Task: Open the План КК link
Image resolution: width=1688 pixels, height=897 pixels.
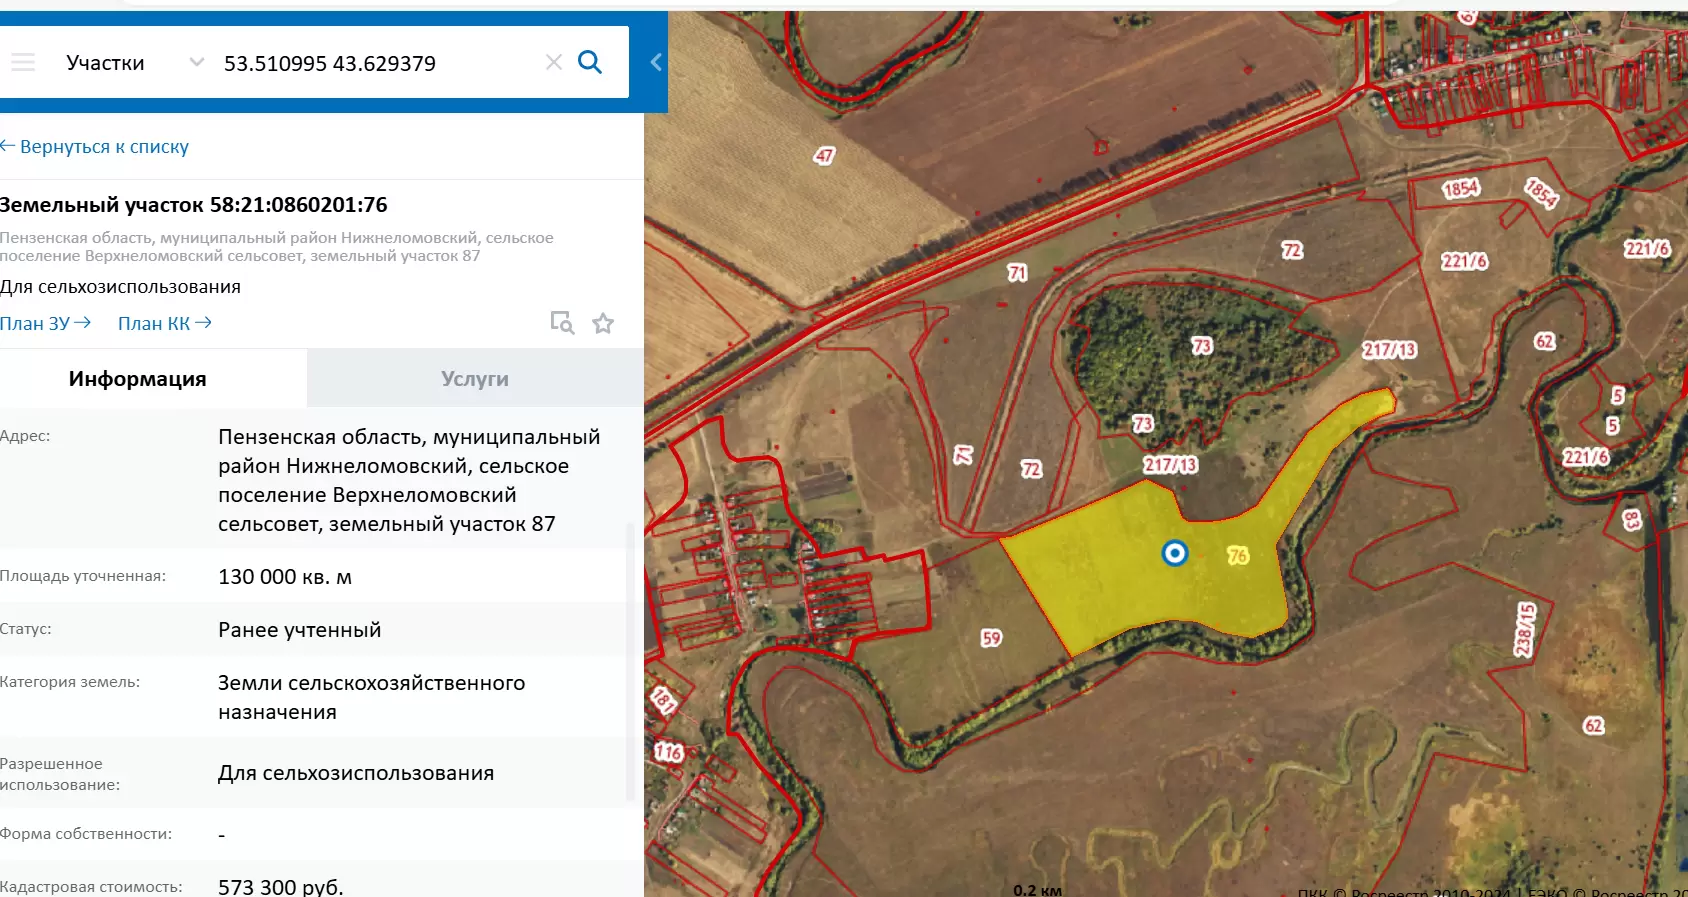Action: tap(164, 323)
